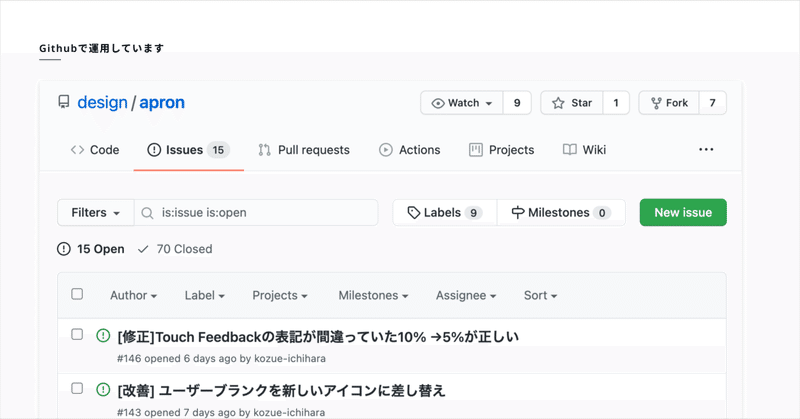Viewport: 800px width, 419px height.
Task: Click the Githubで運用しています heading
Action: (x=102, y=48)
